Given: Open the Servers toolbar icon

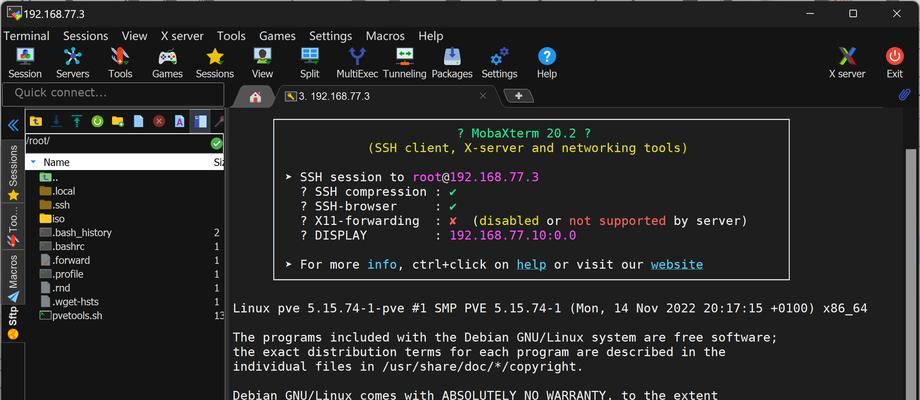Looking at the screenshot, I should [72, 63].
